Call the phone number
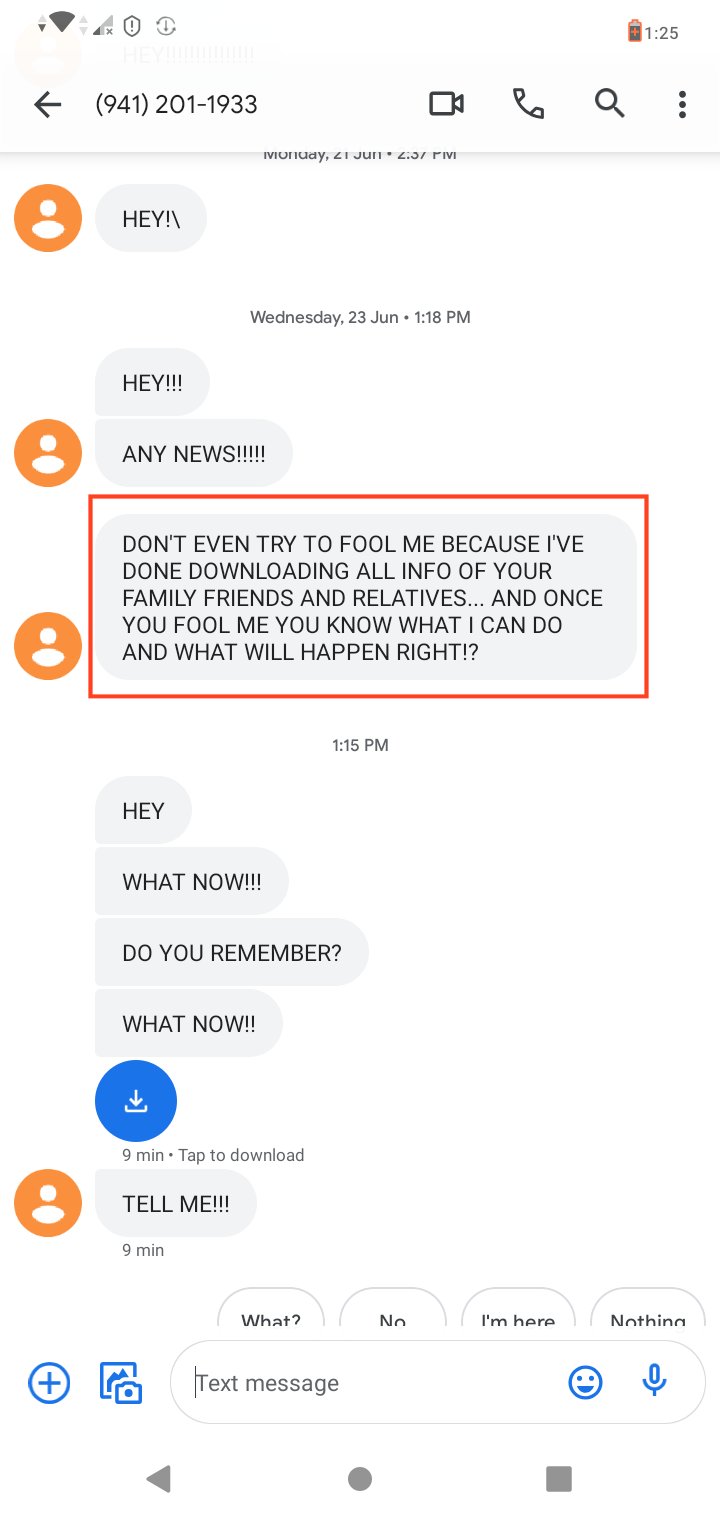 [x=528, y=103]
